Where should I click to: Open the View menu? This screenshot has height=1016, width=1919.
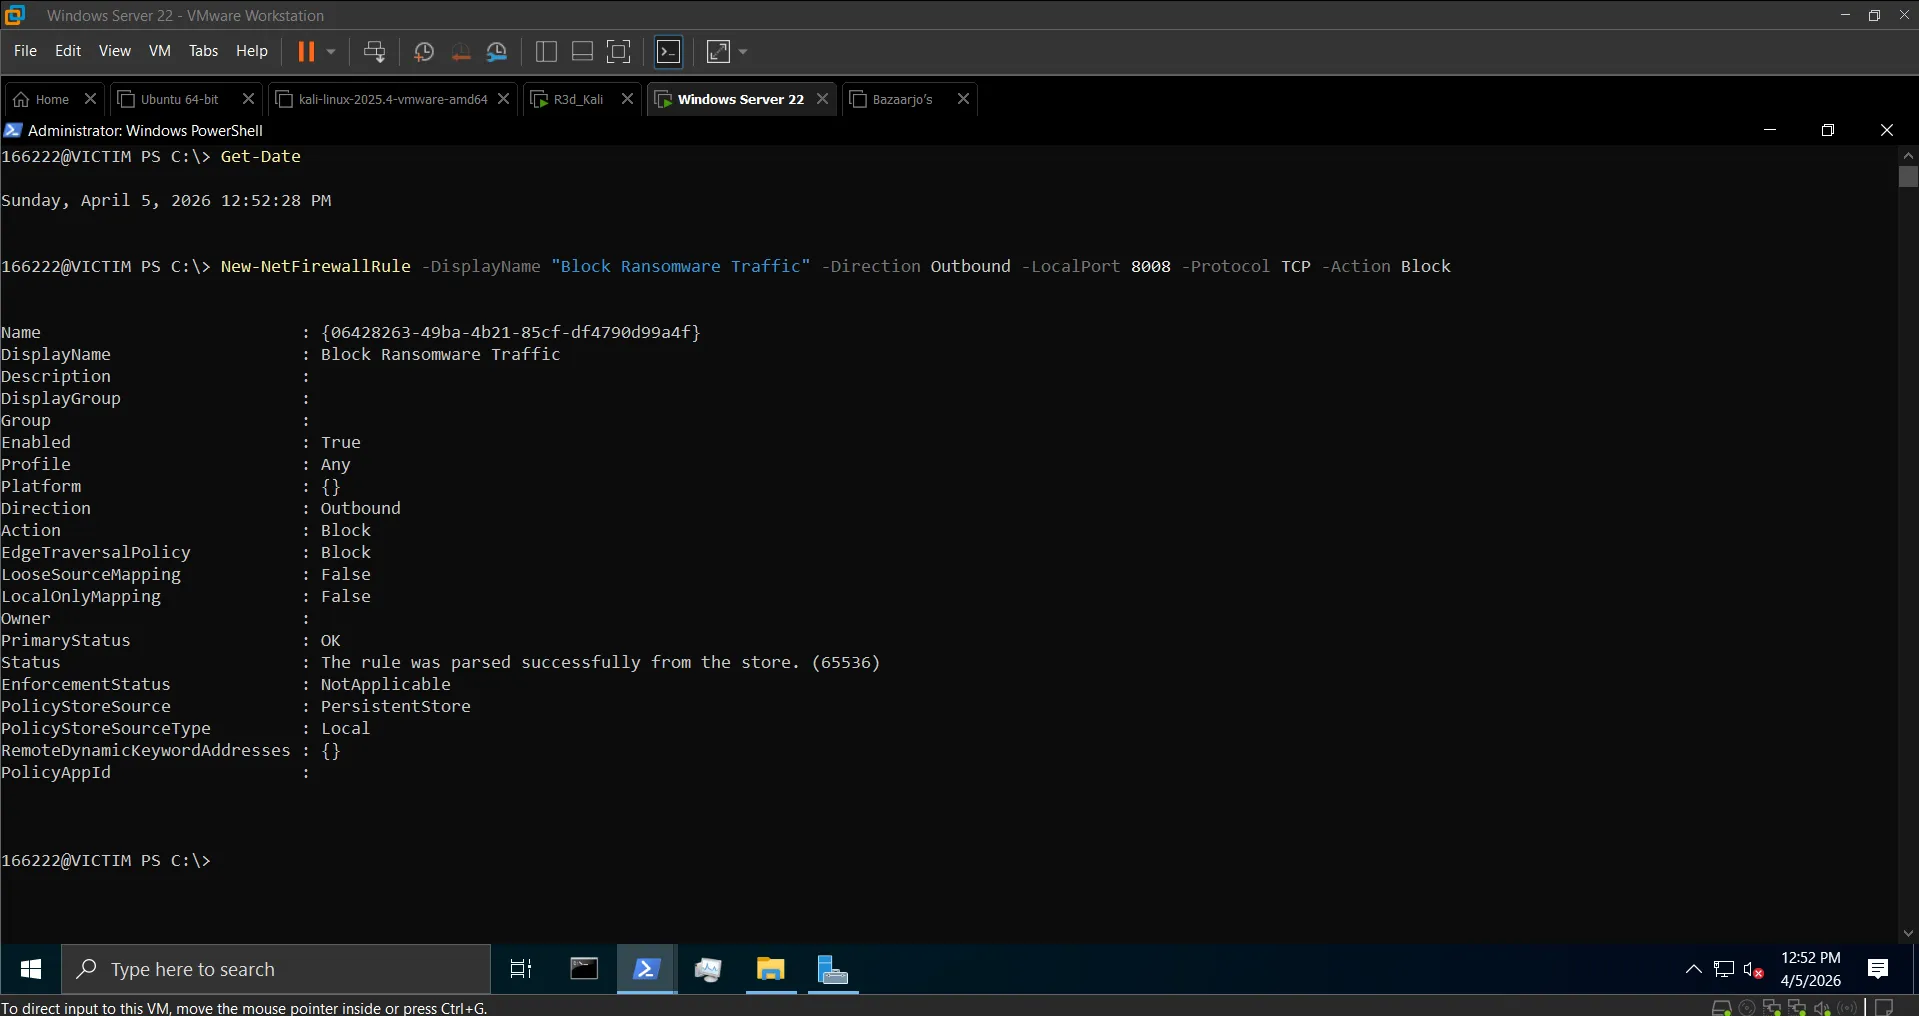[114, 51]
